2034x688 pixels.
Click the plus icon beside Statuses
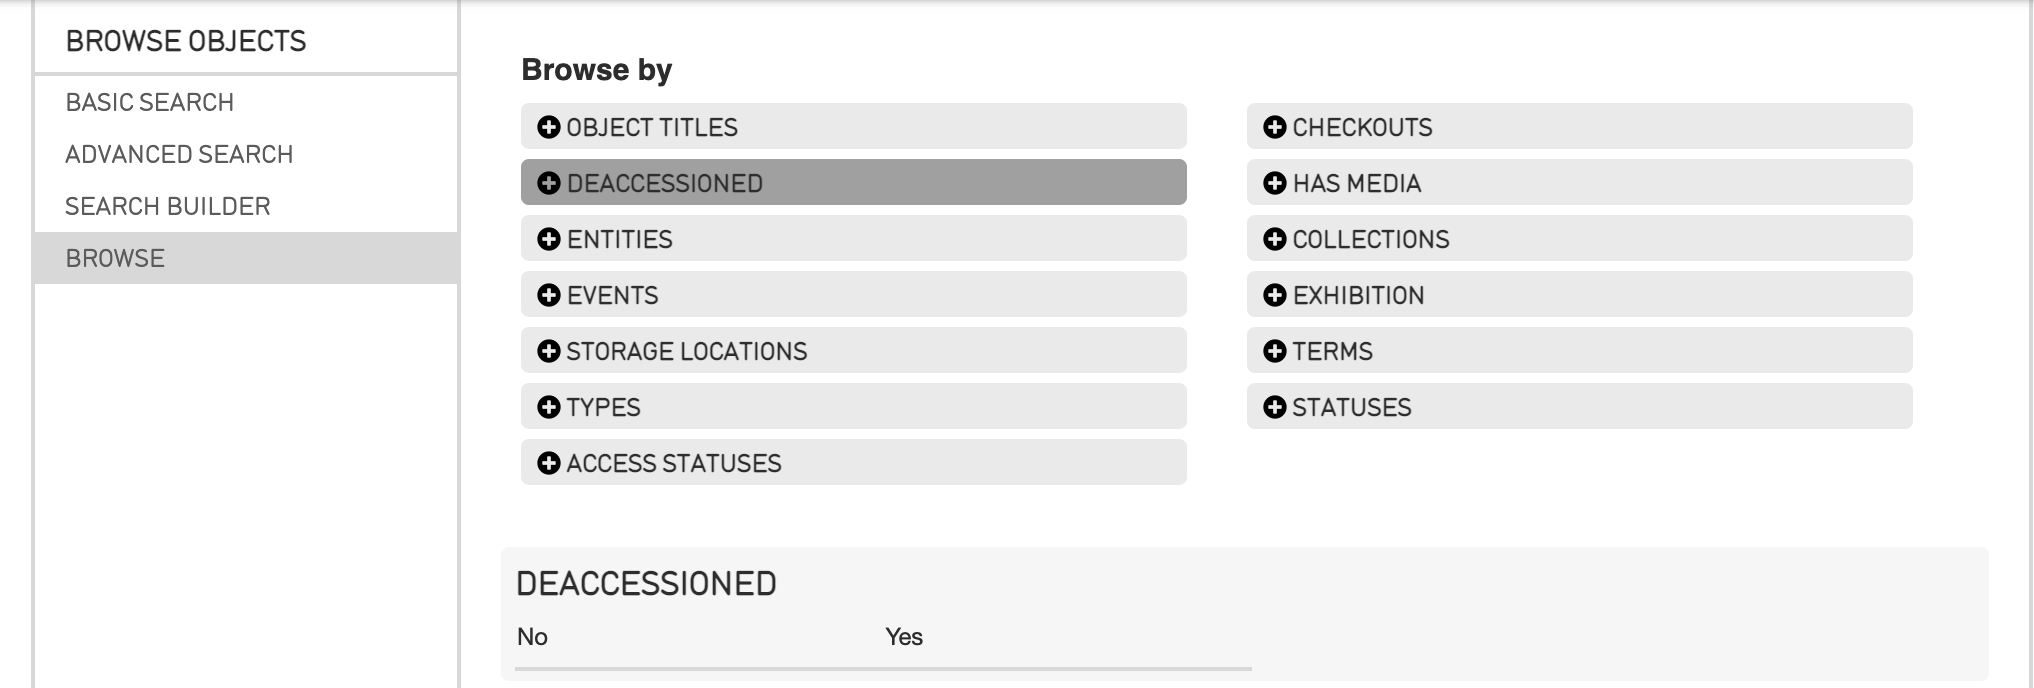[1274, 407]
